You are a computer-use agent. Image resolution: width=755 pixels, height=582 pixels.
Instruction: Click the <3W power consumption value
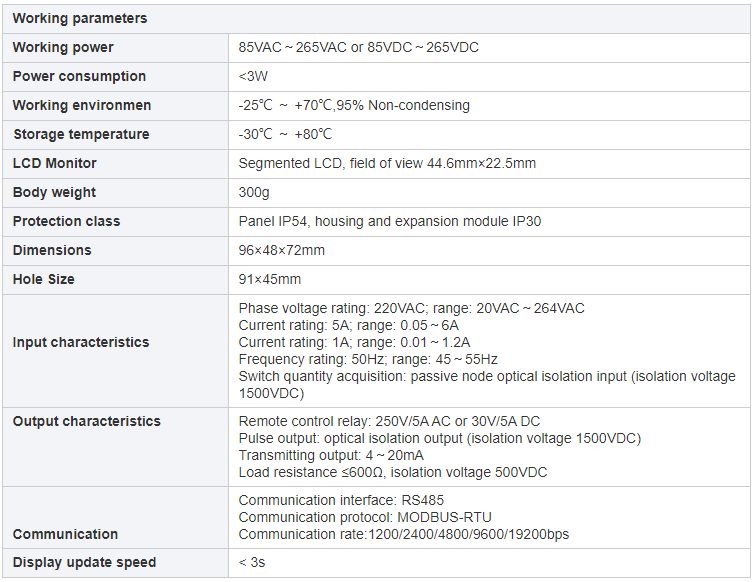tap(253, 77)
